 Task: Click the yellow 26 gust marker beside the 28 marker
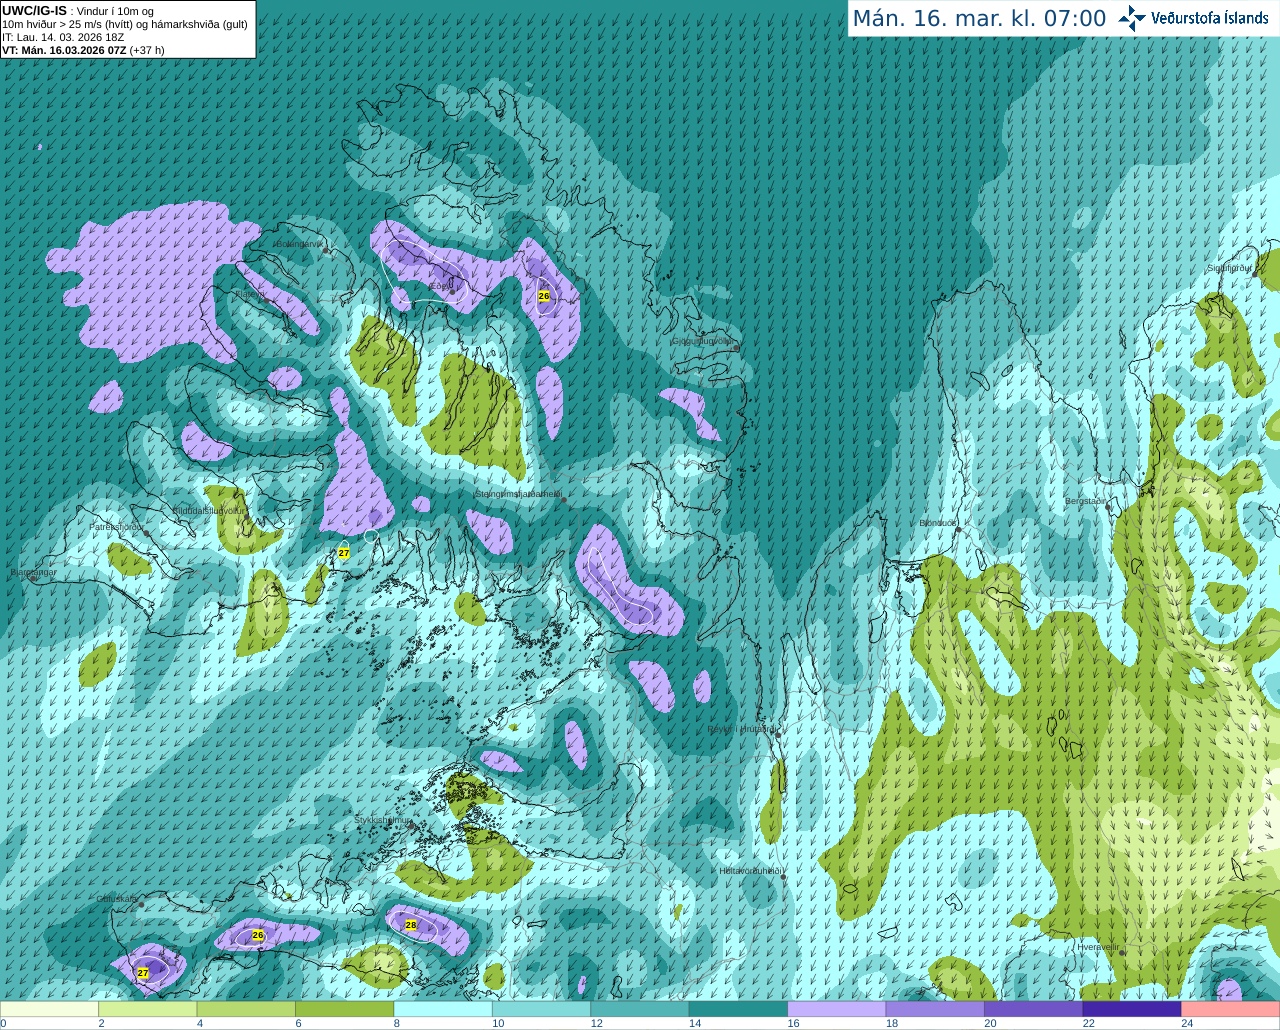pos(258,935)
